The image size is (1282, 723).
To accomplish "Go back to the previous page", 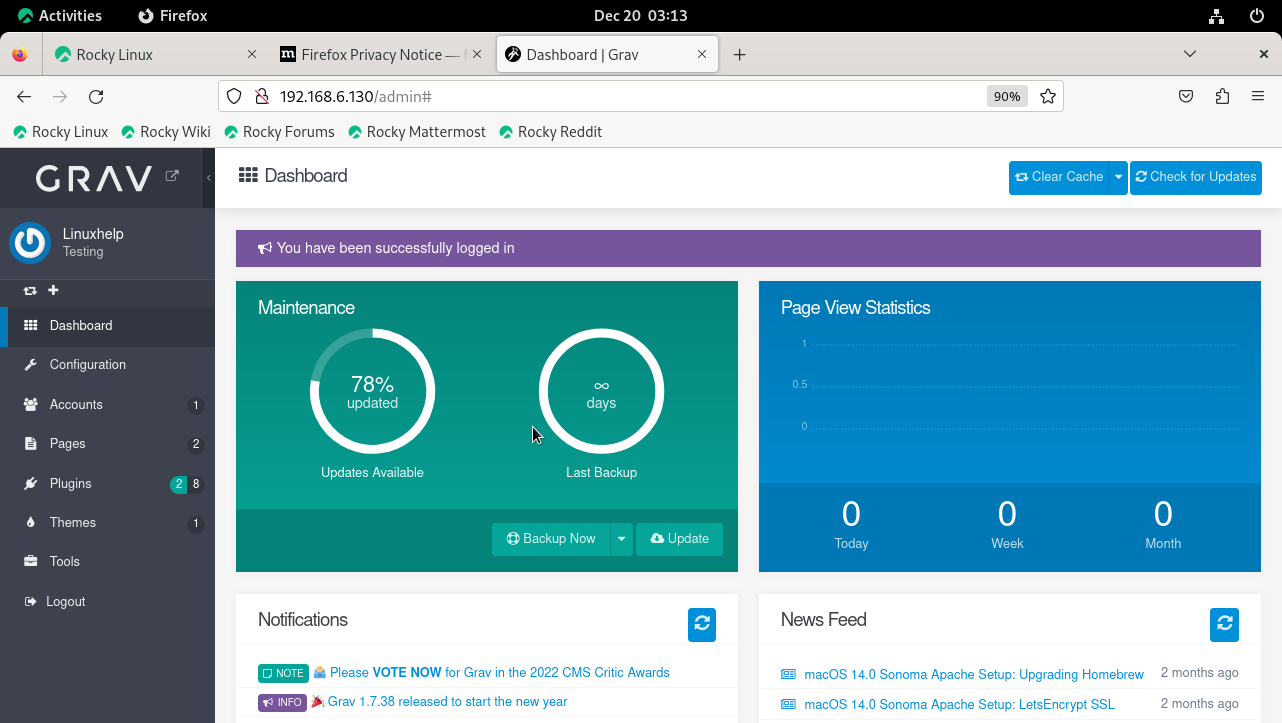I will tap(24, 96).
